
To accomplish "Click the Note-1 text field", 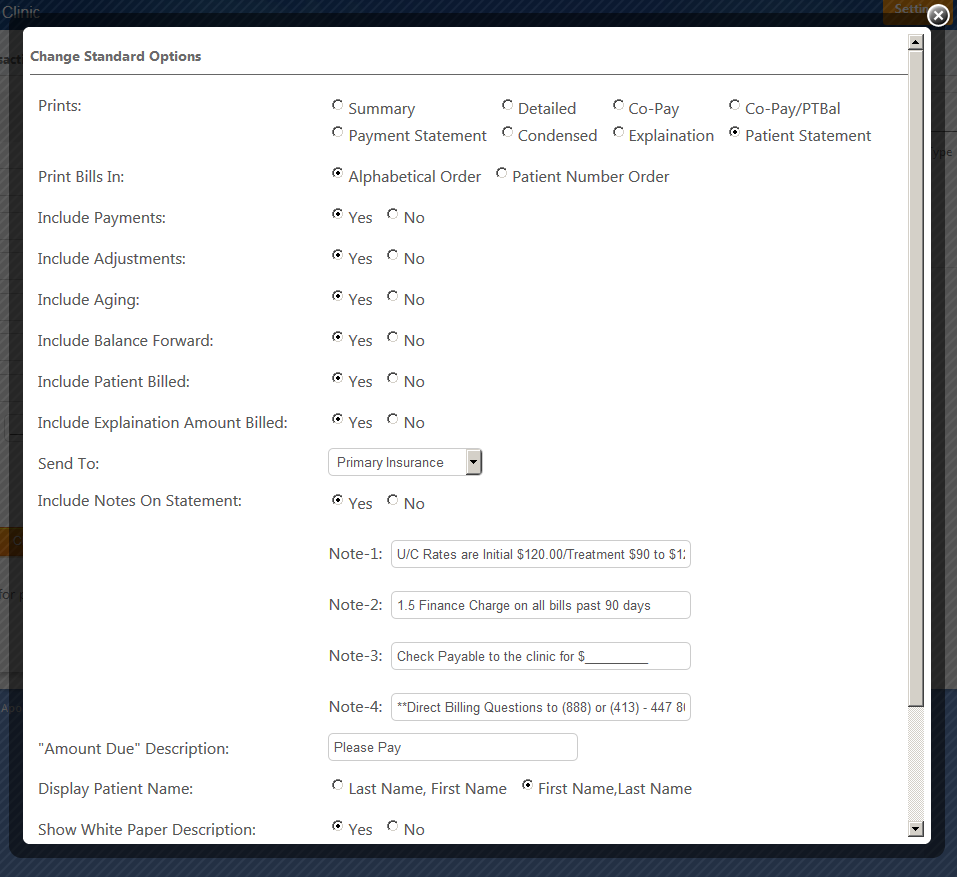I will point(540,554).
